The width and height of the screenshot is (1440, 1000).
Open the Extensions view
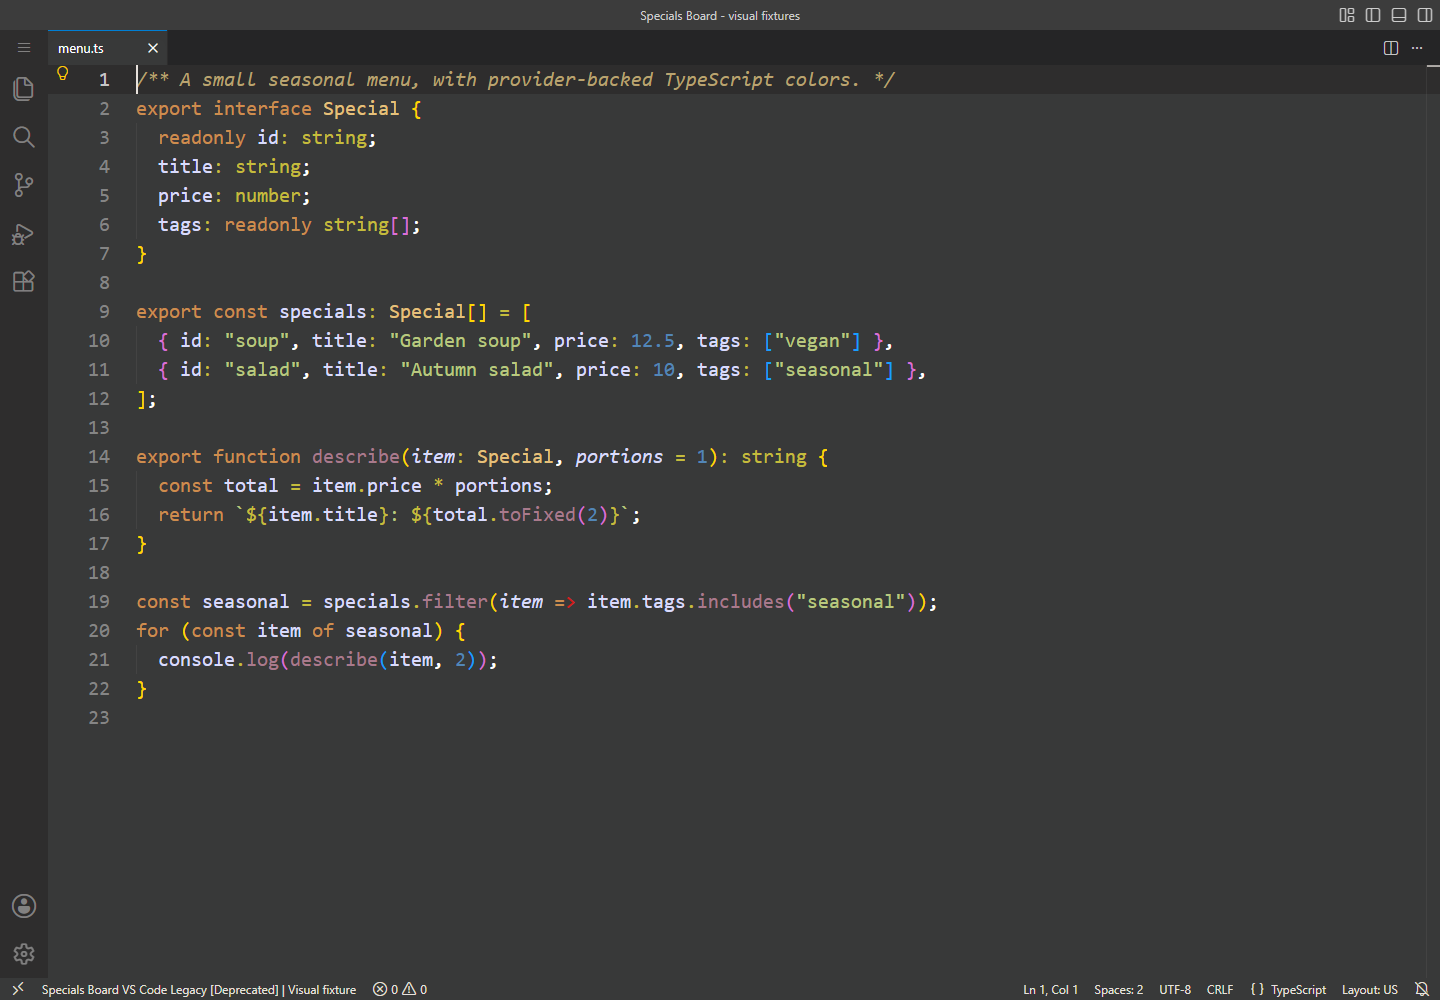tap(24, 282)
